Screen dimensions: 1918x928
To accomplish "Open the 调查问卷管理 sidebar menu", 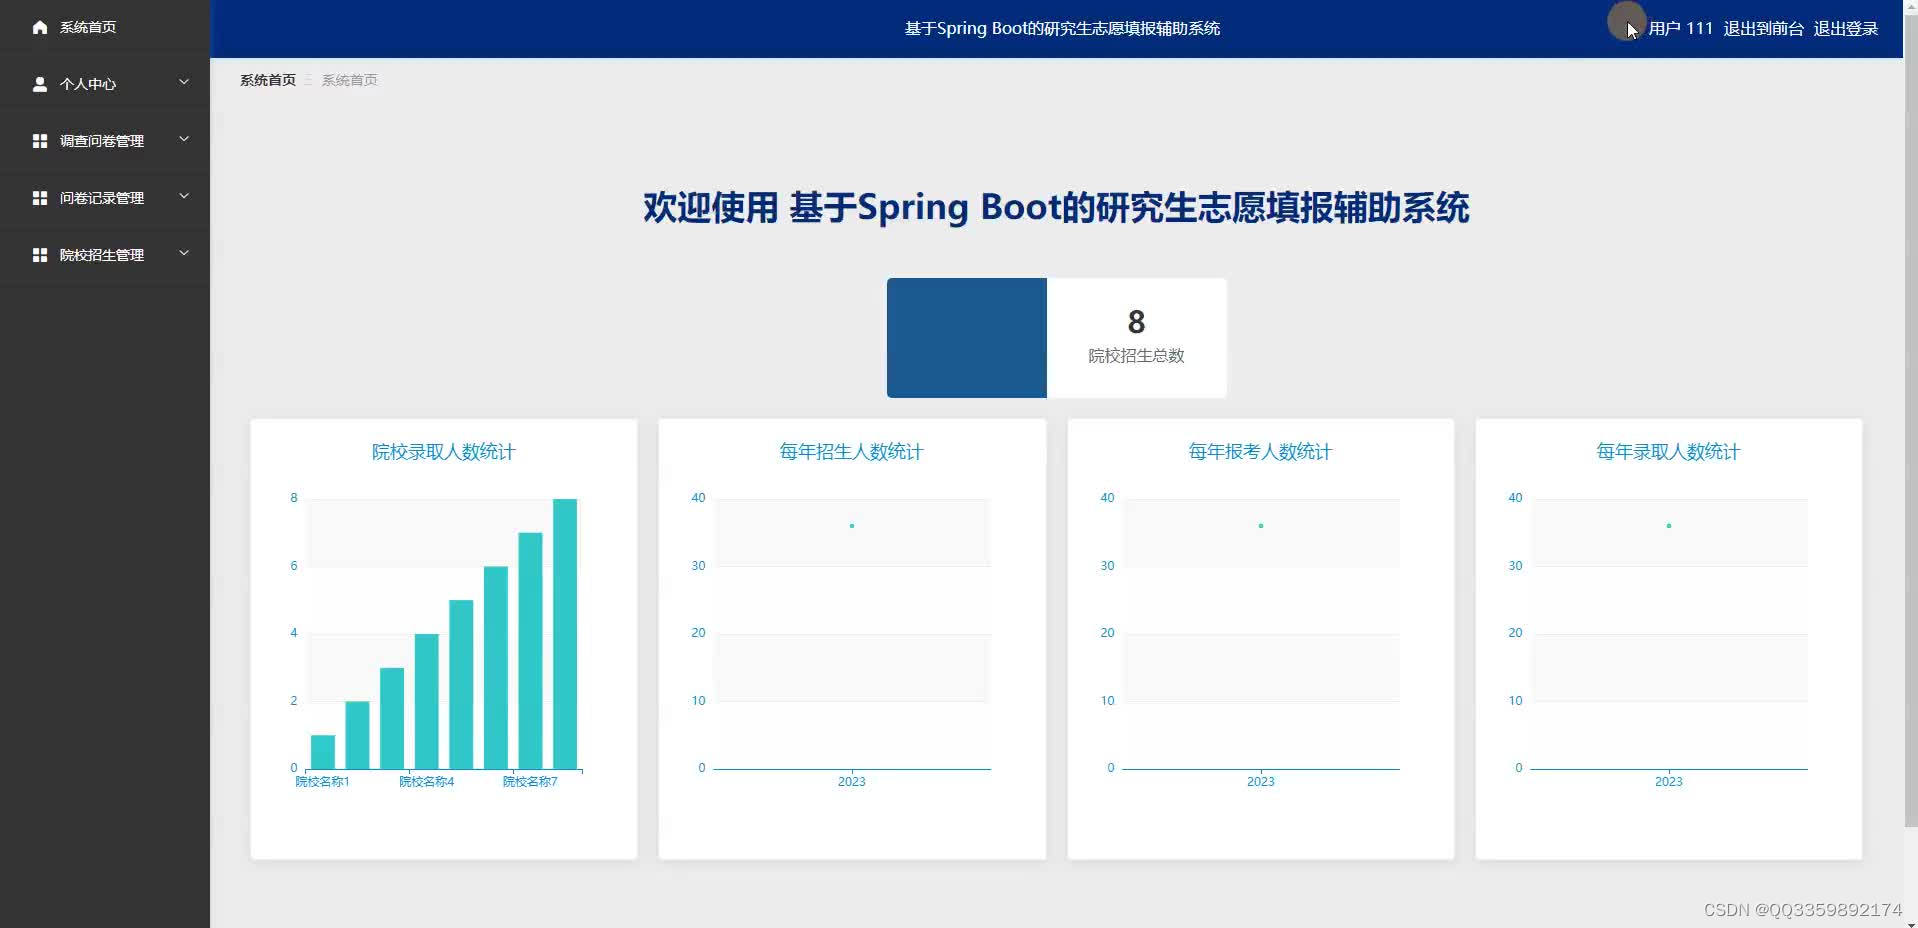I will [x=105, y=141].
